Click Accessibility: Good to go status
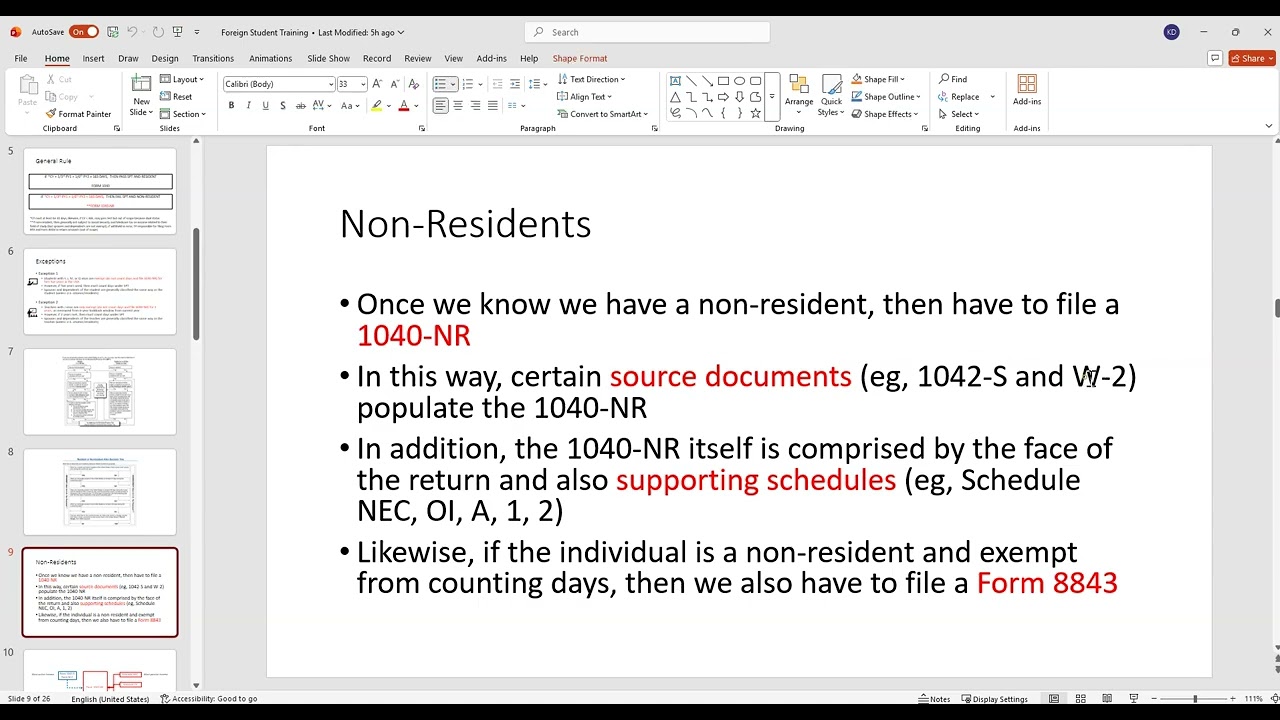1280x720 pixels. (x=209, y=699)
